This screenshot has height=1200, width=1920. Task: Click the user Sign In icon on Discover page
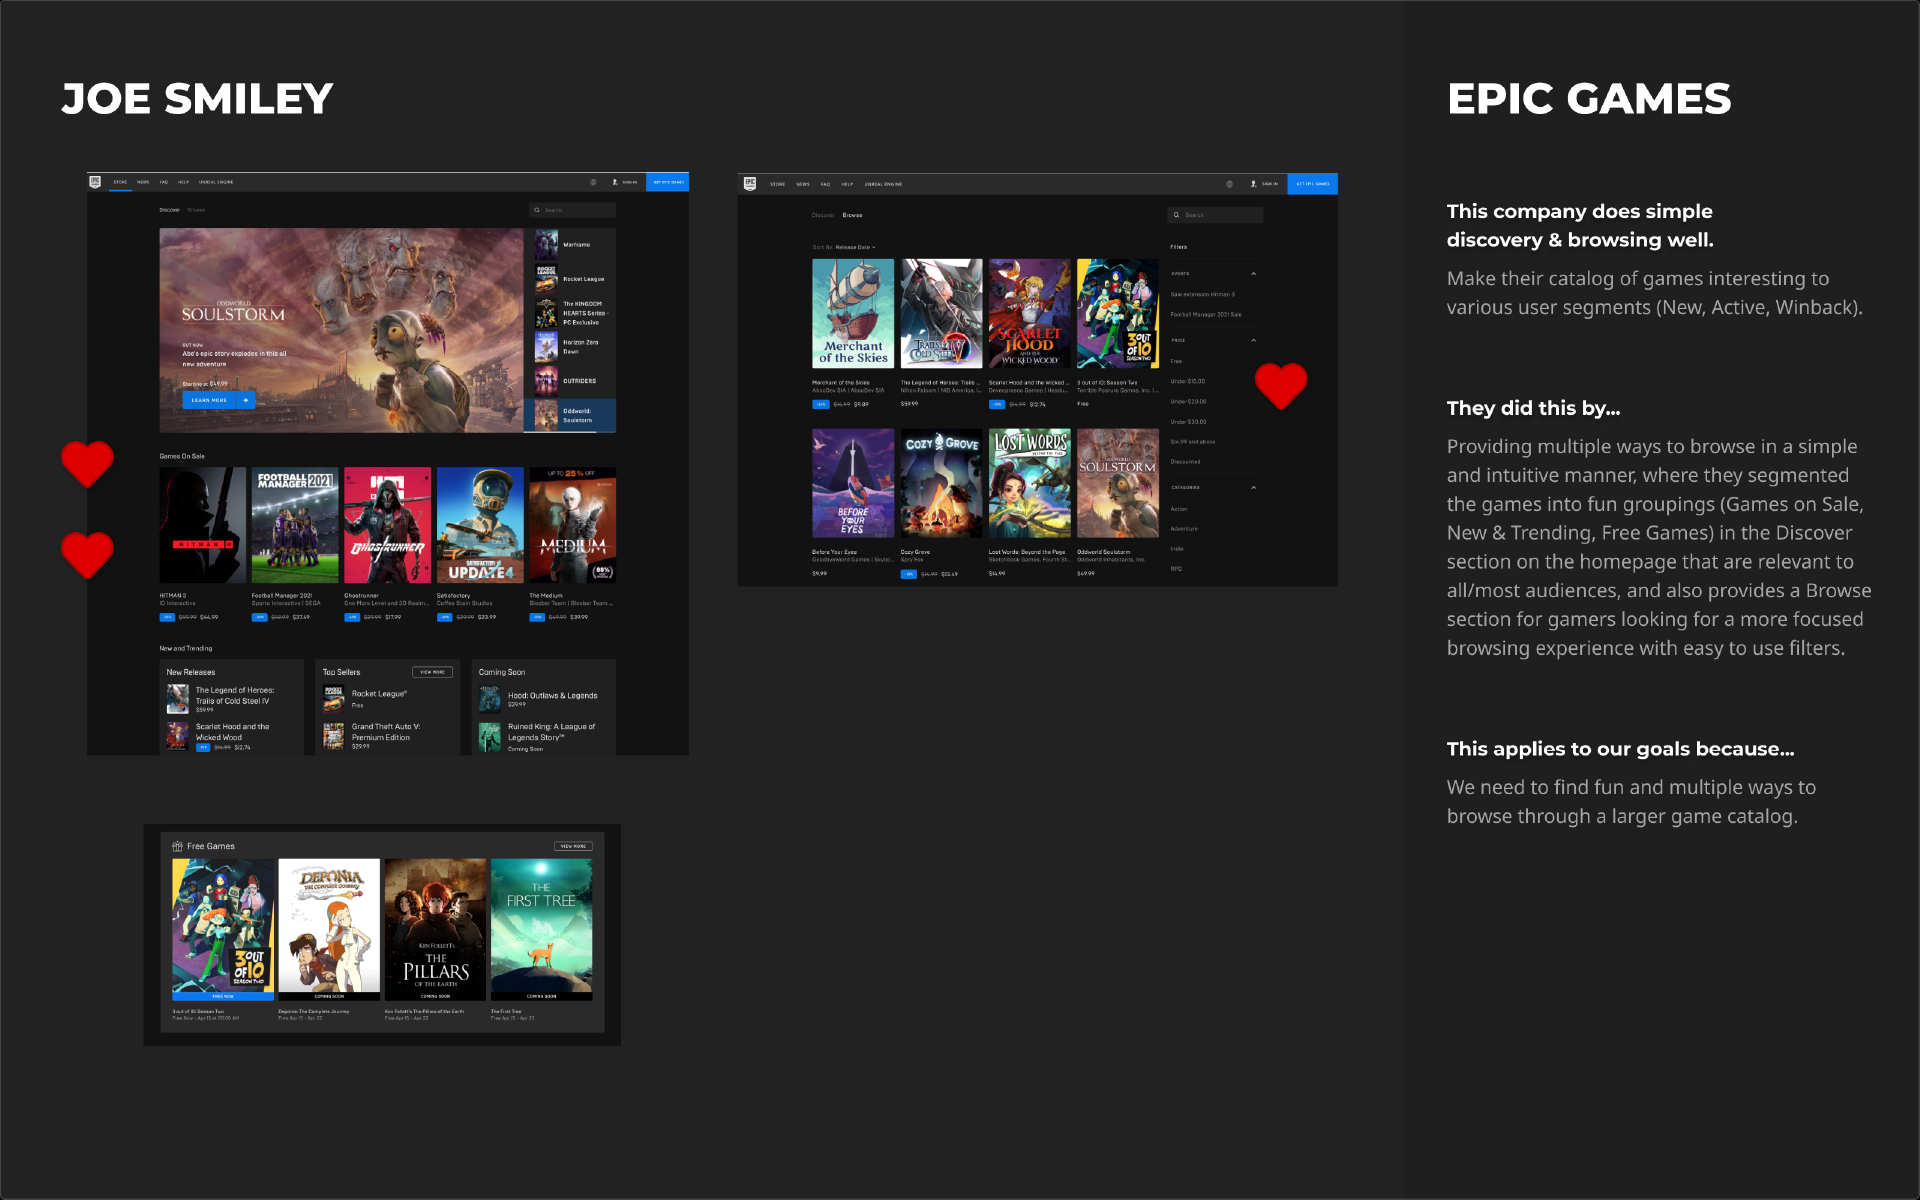pyautogui.click(x=615, y=182)
